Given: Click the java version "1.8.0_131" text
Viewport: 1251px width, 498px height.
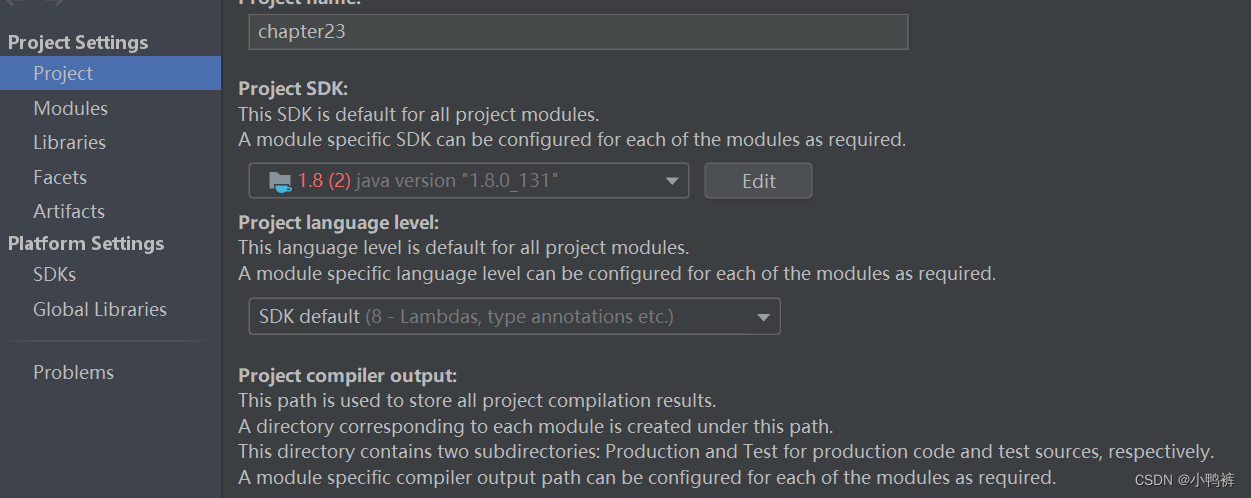Looking at the screenshot, I should [456, 181].
